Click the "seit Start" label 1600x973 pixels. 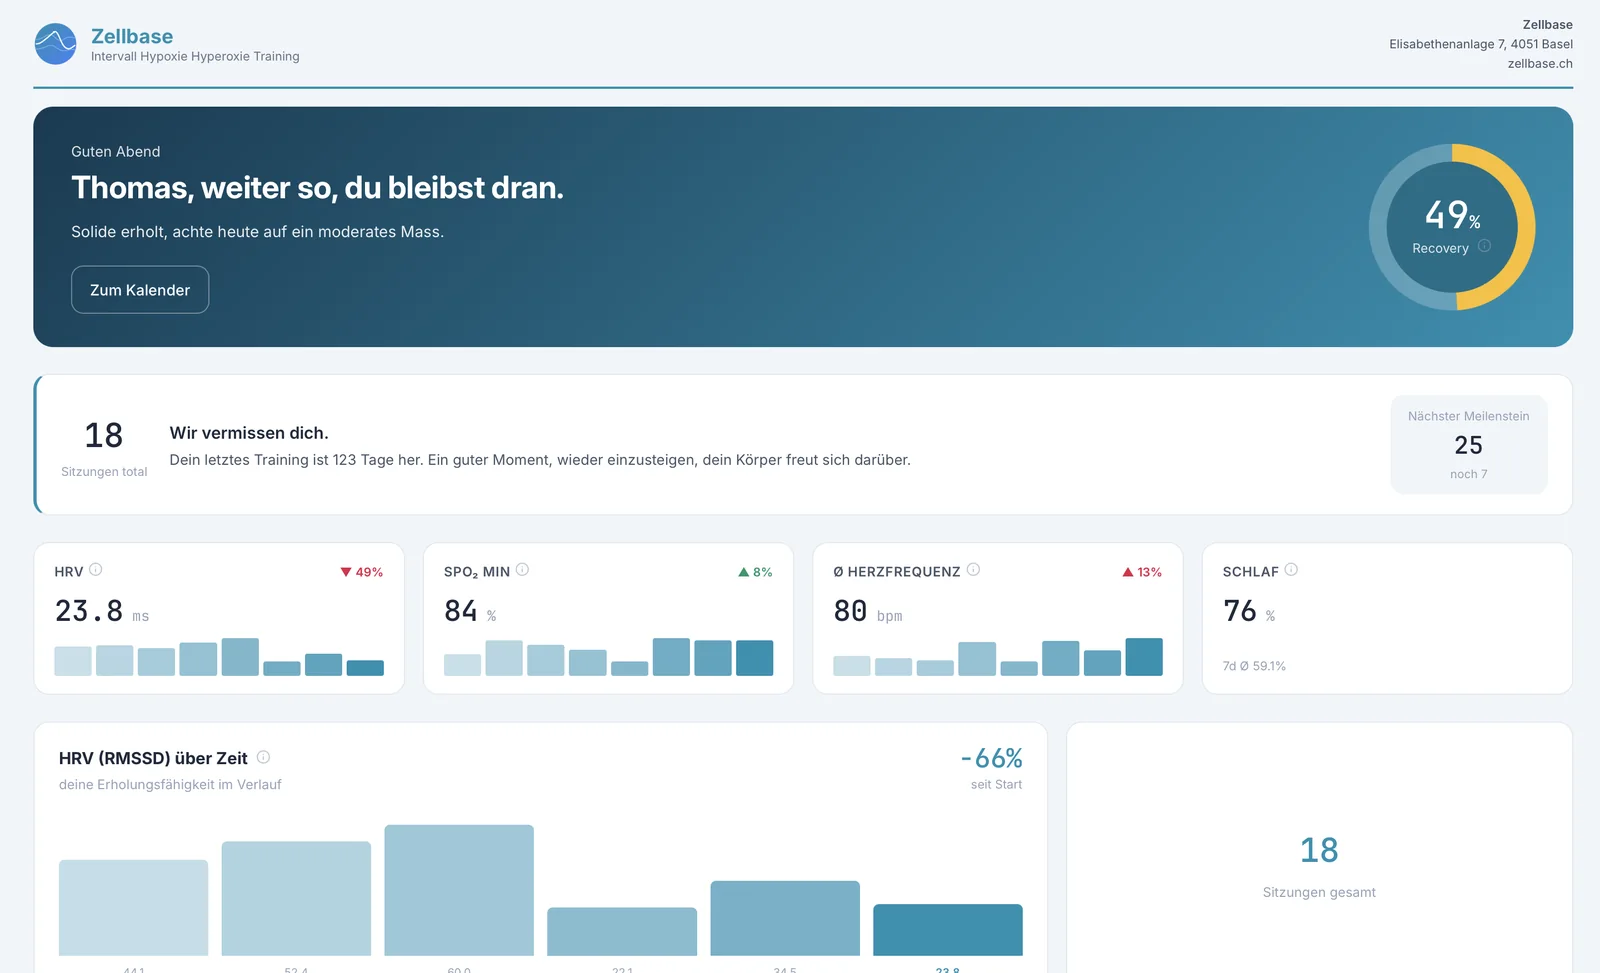point(996,785)
